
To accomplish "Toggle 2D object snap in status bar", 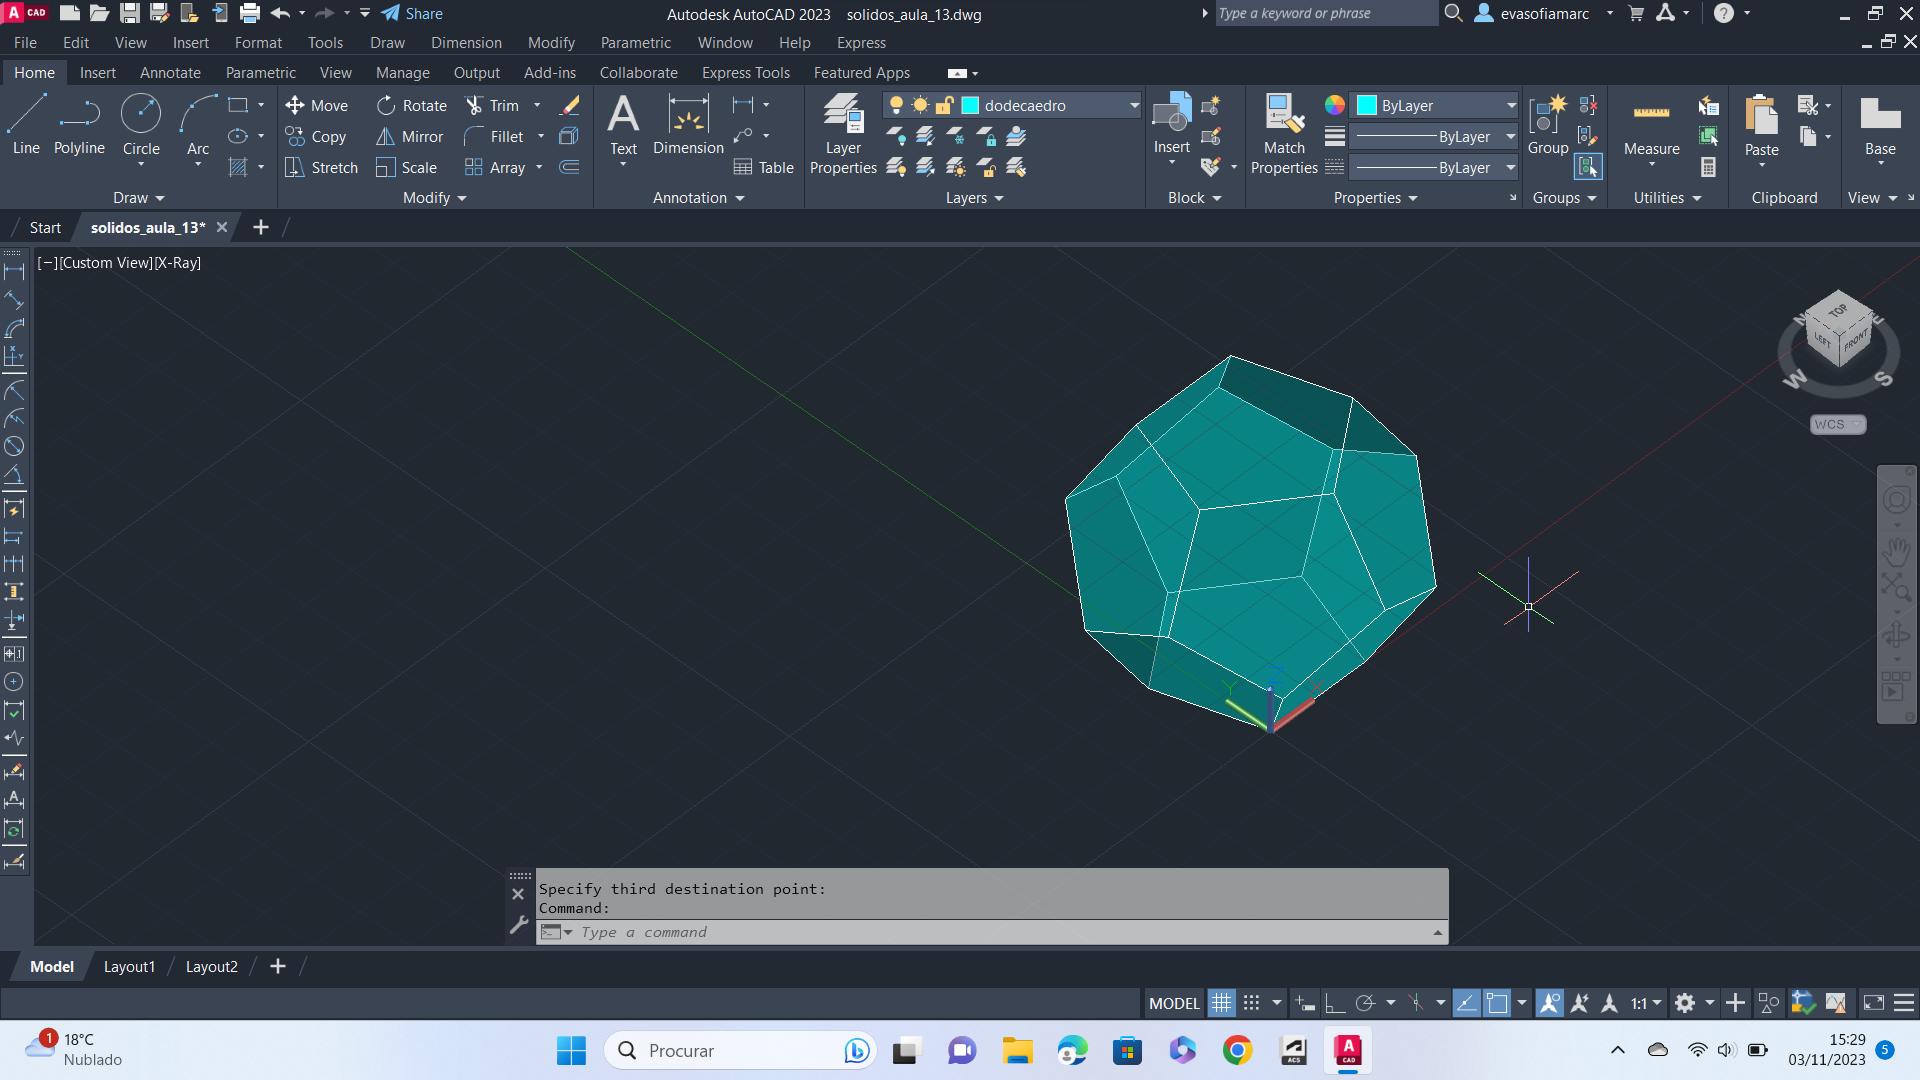I will [1497, 1003].
